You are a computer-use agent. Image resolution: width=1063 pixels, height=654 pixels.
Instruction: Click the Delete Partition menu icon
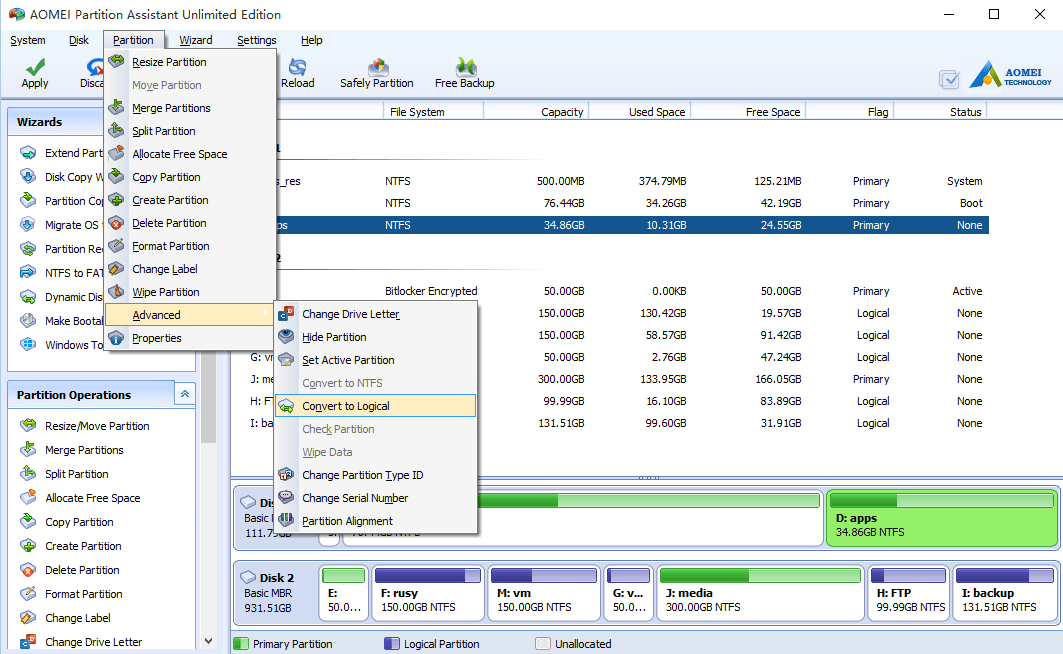pyautogui.click(x=117, y=222)
